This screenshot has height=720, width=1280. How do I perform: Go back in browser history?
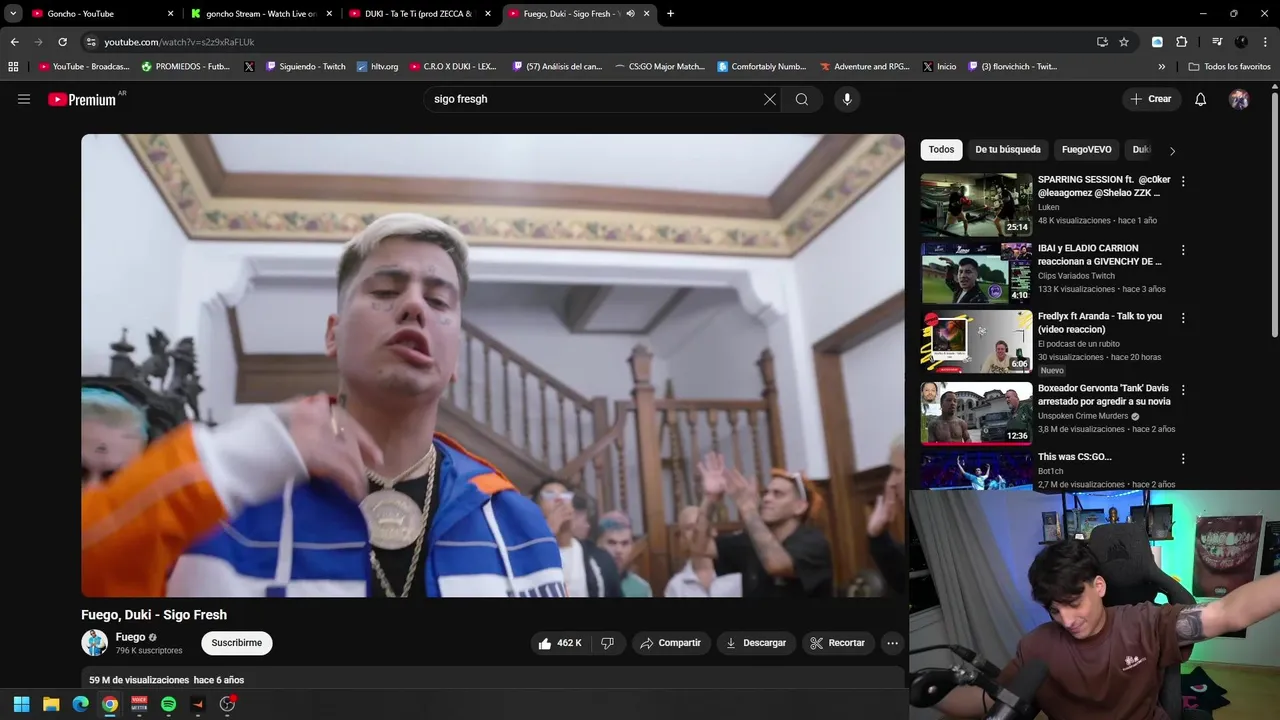point(14,42)
